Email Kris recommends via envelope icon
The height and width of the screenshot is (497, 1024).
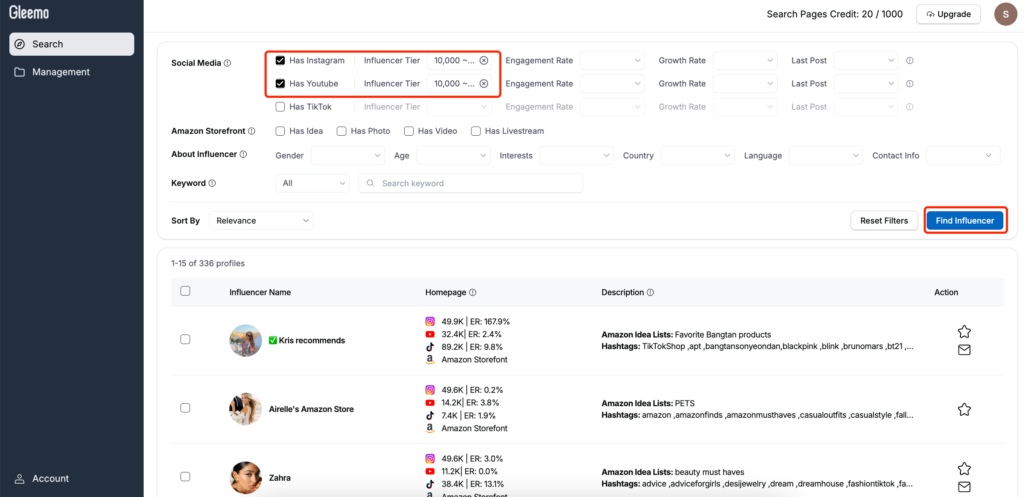pos(964,350)
